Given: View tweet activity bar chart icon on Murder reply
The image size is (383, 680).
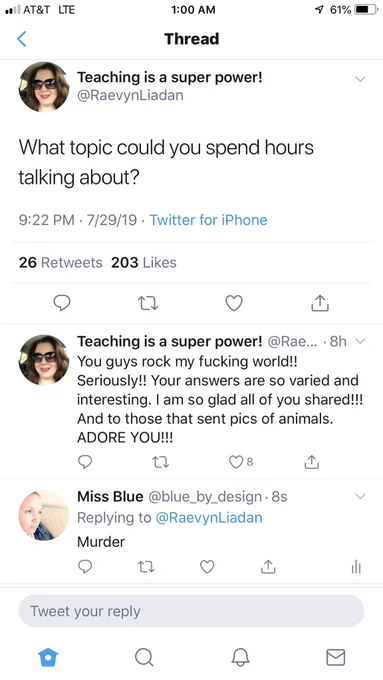Looking at the screenshot, I should (356, 566).
